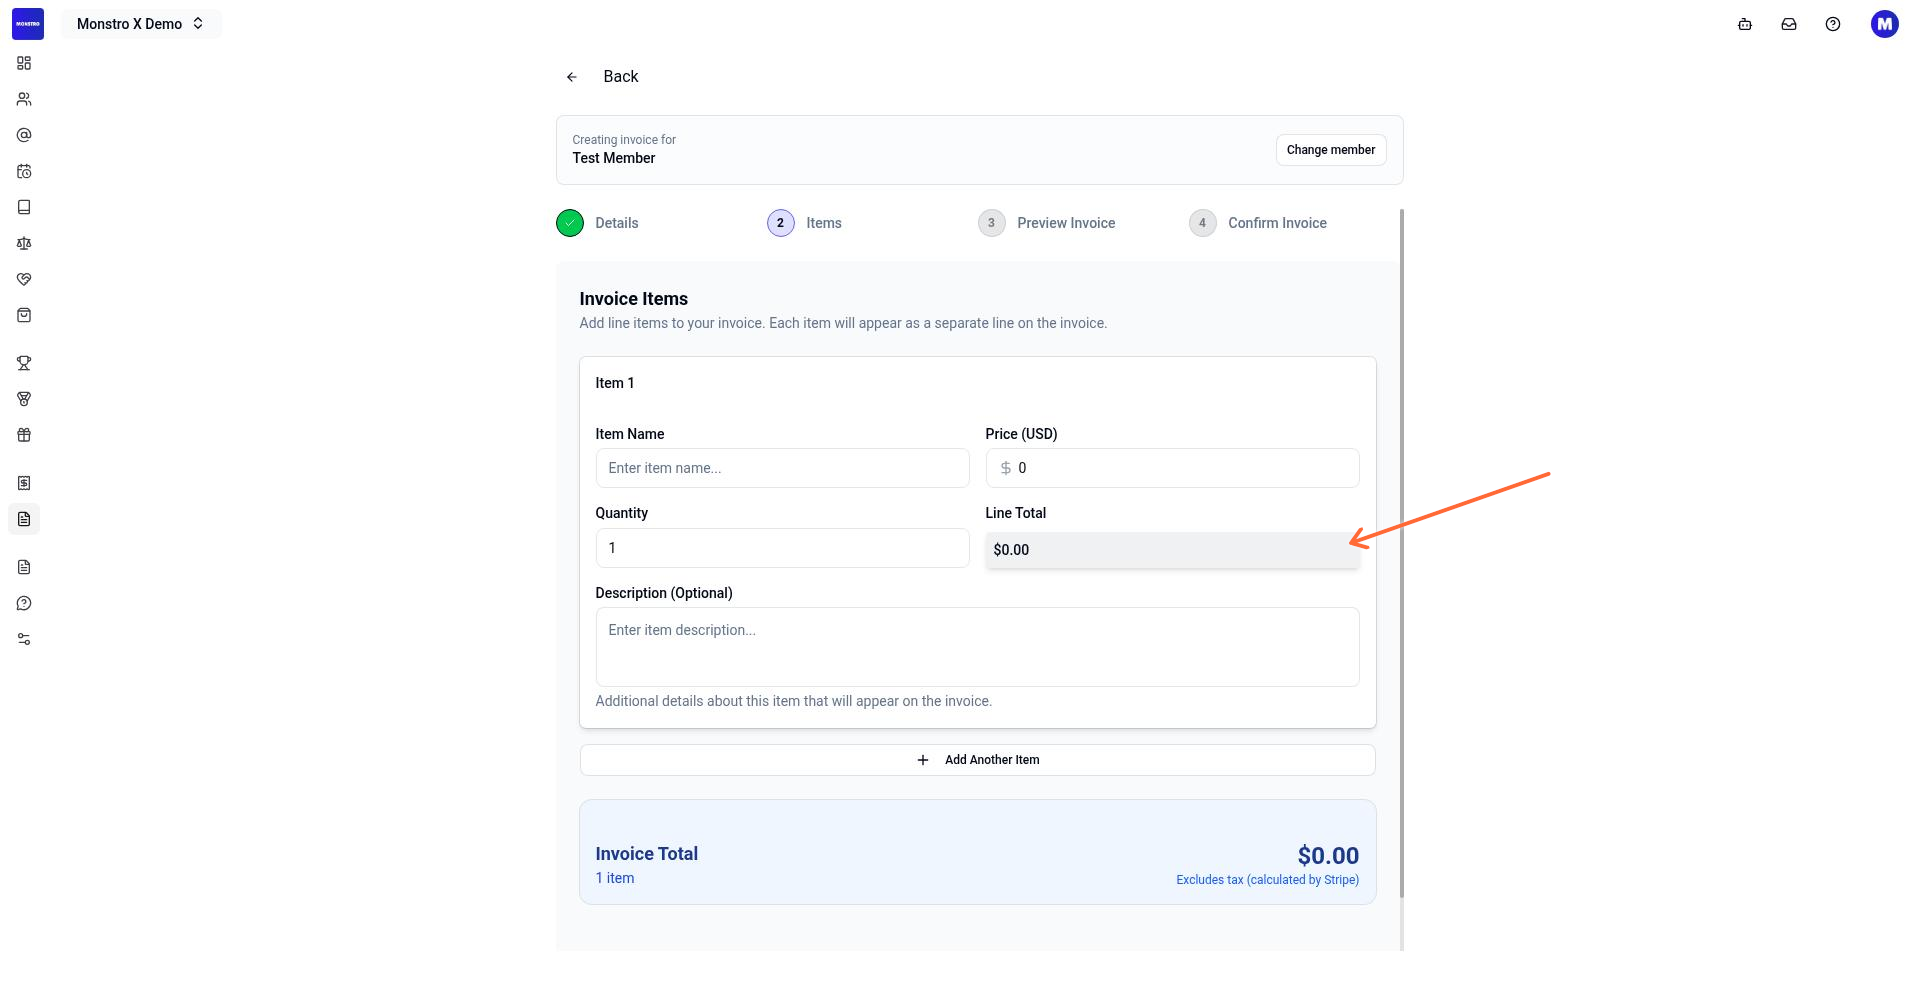Open the balance scales icon in sidebar
1911x988 pixels.
[x=24, y=243]
